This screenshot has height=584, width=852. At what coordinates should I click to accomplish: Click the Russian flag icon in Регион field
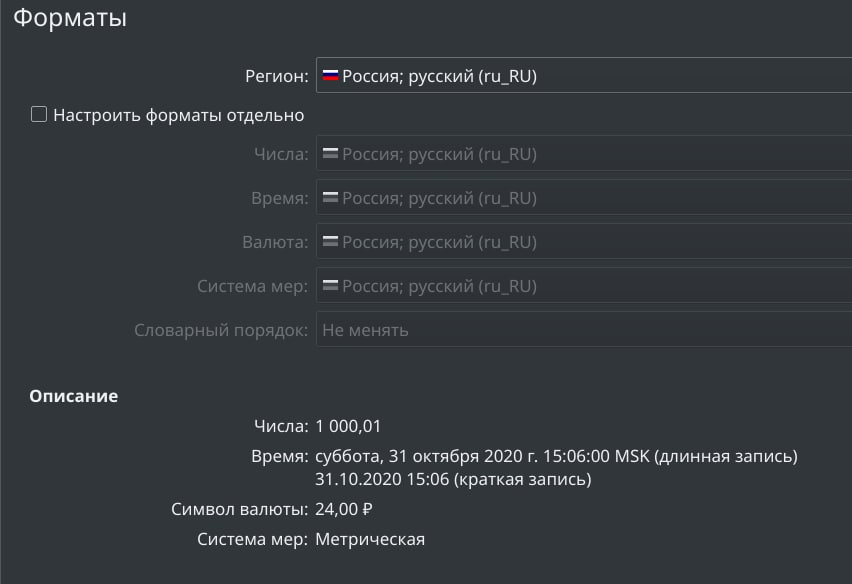330,76
